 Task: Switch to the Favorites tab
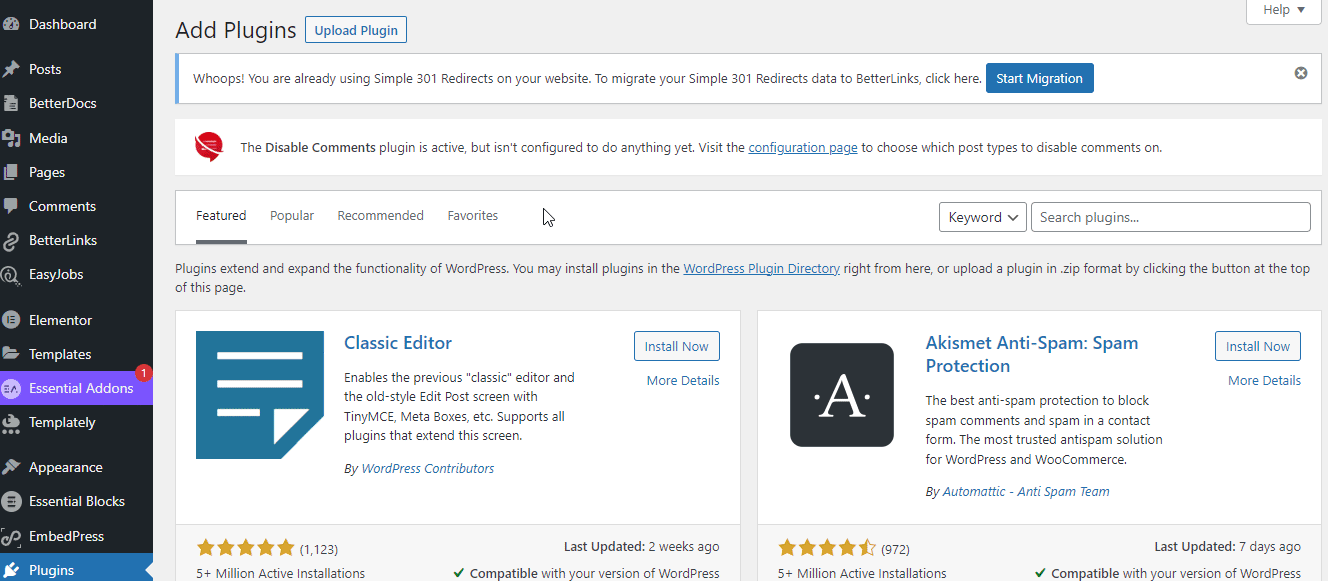pyautogui.click(x=473, y=216)
